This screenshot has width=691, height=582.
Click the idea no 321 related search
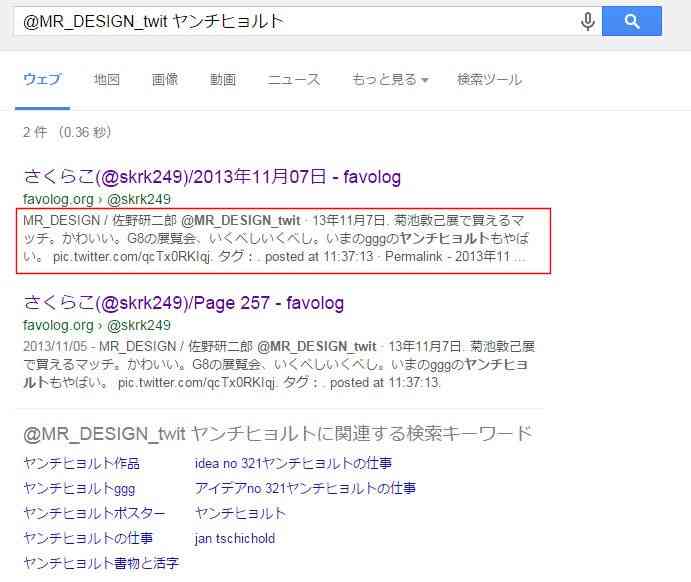[293, 463]
